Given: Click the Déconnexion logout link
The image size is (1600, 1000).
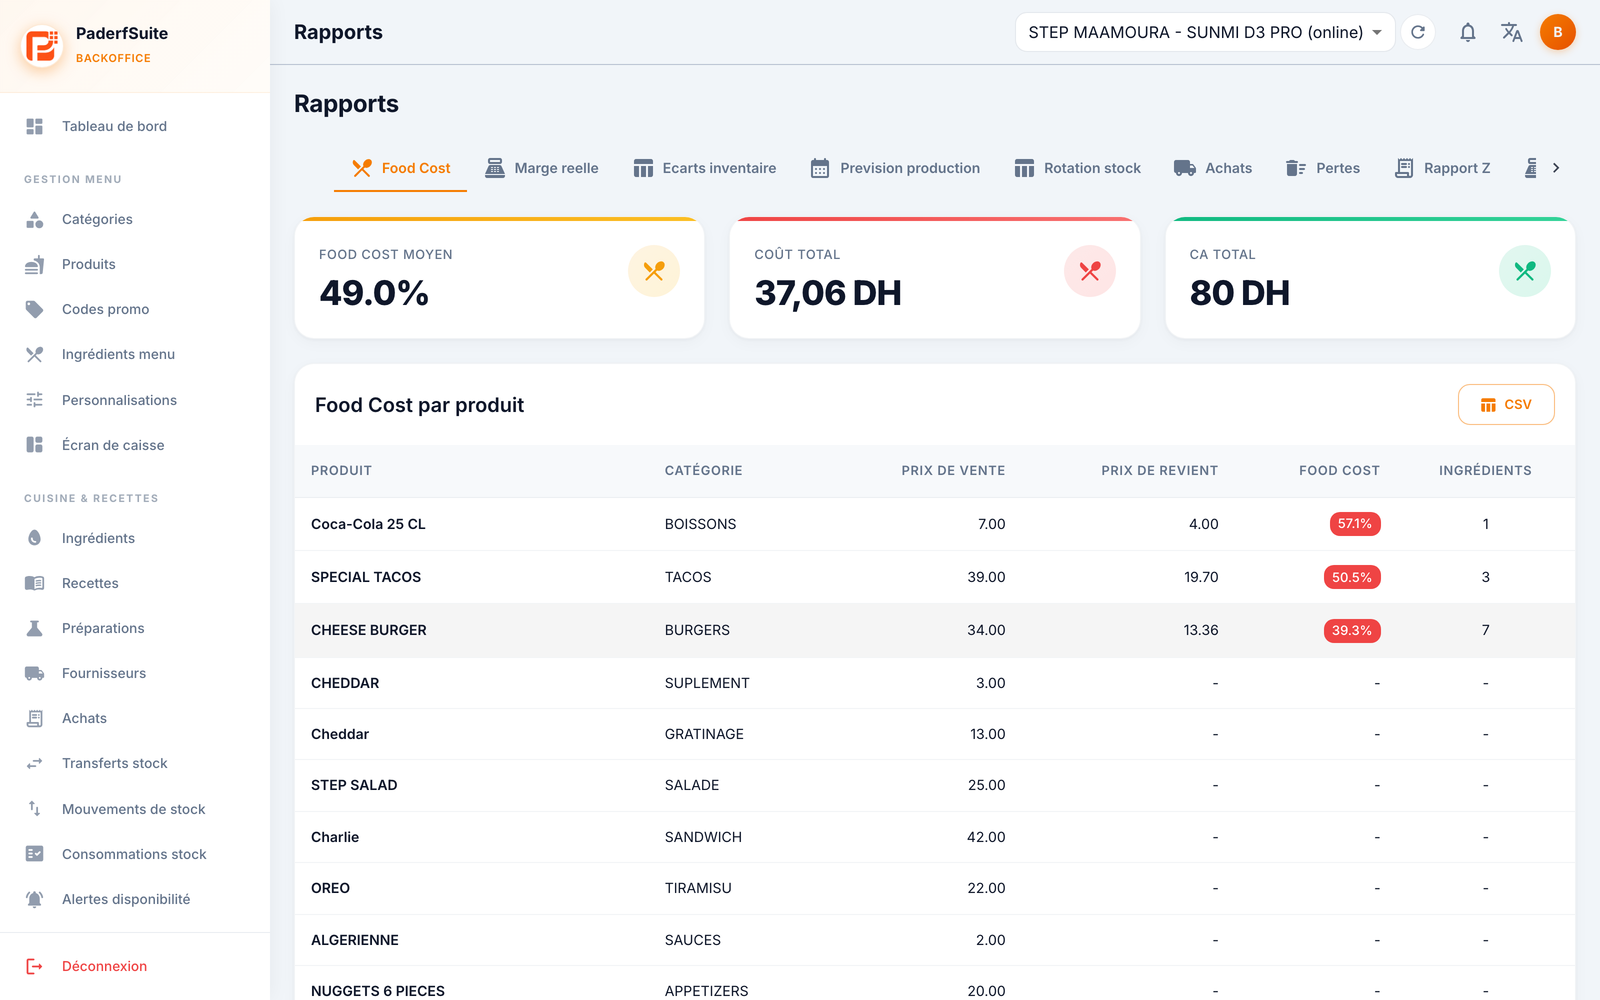Looking at the screenshot, I should pyautogui.click(x=104, y=966).
